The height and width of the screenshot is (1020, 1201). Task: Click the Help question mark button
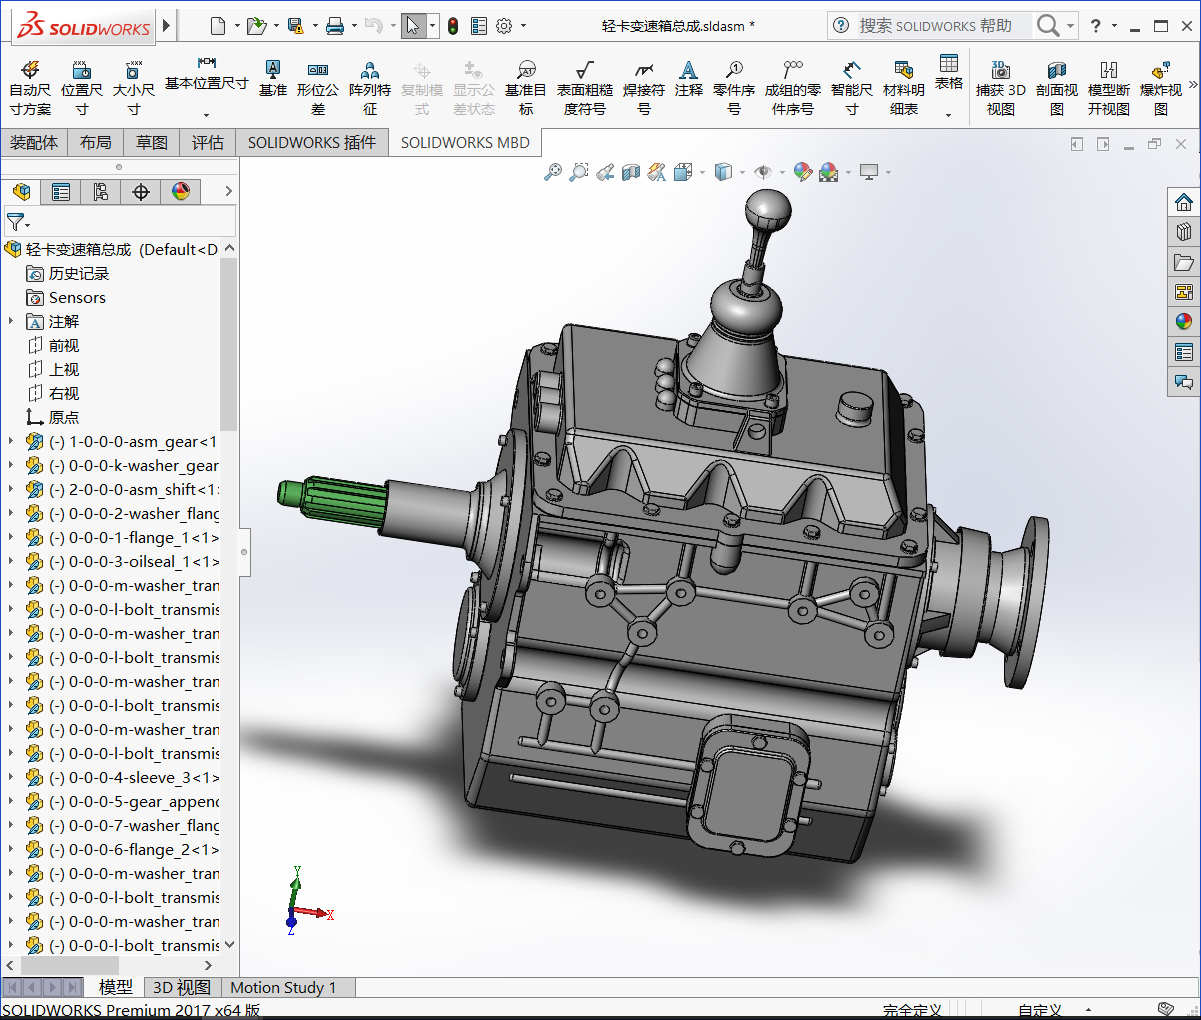click(1095, 26)
